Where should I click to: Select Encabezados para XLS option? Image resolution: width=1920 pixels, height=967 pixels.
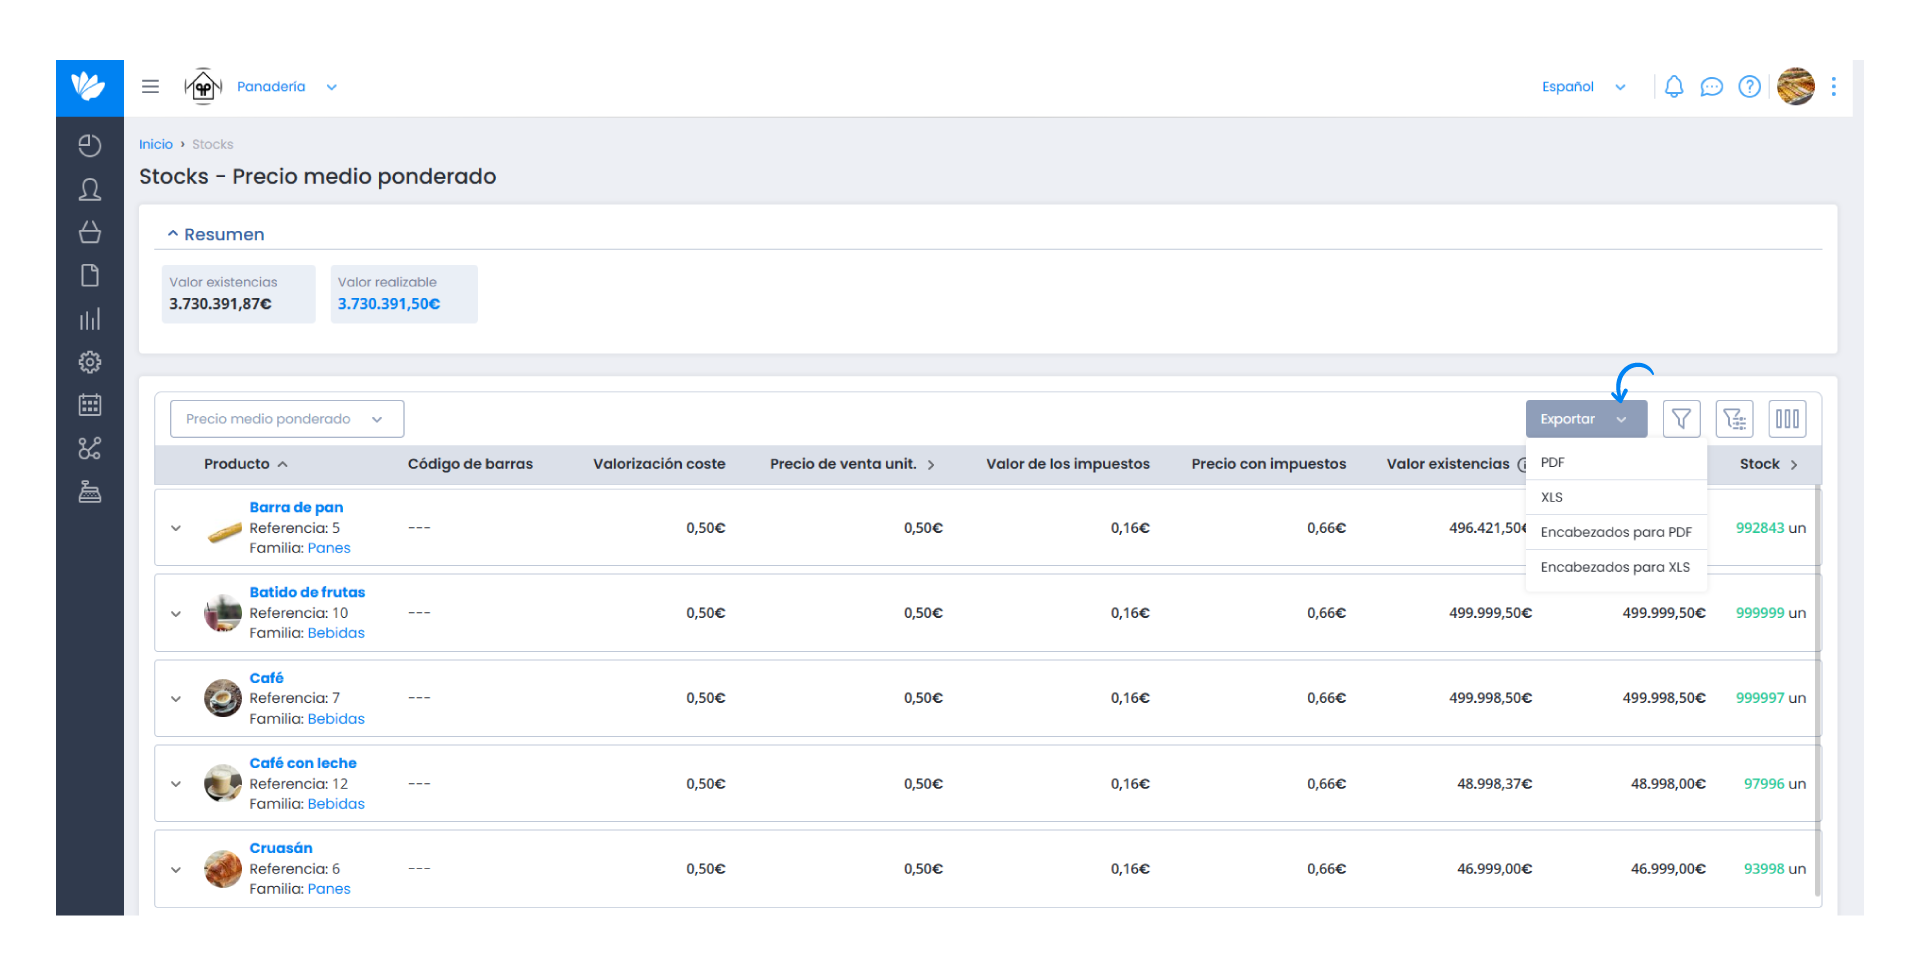[1616, 567]
